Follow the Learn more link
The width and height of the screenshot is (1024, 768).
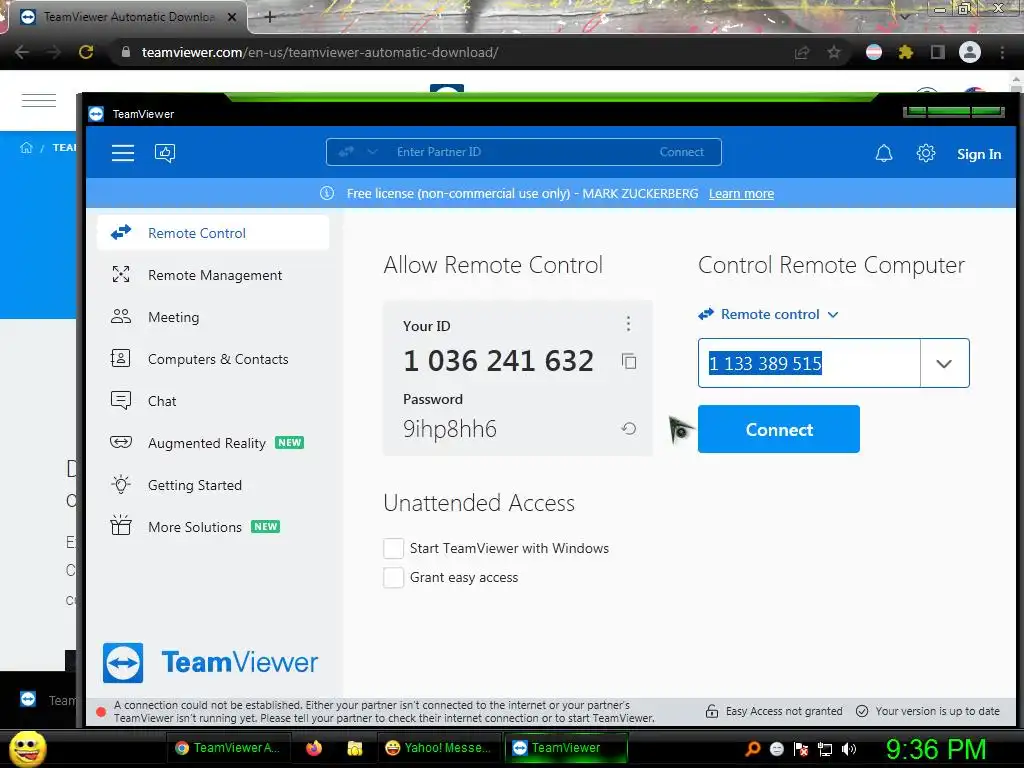tap(741, 193)
